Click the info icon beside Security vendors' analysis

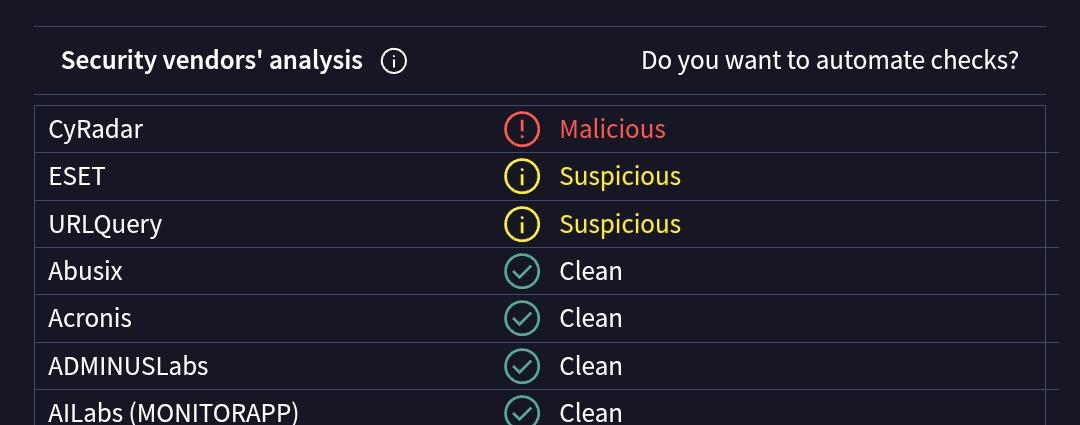pyautogui.click(x=394, y=61)
